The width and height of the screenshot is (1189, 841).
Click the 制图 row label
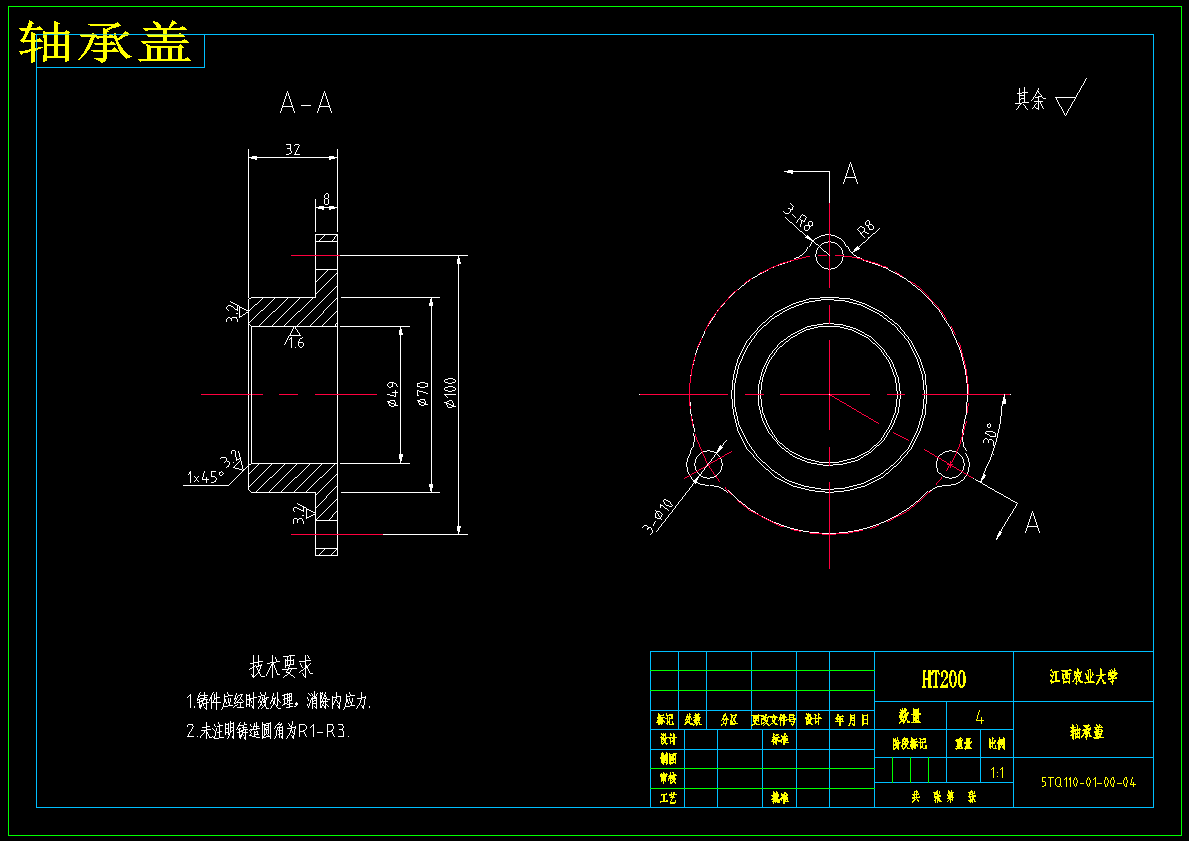point(668,759)
